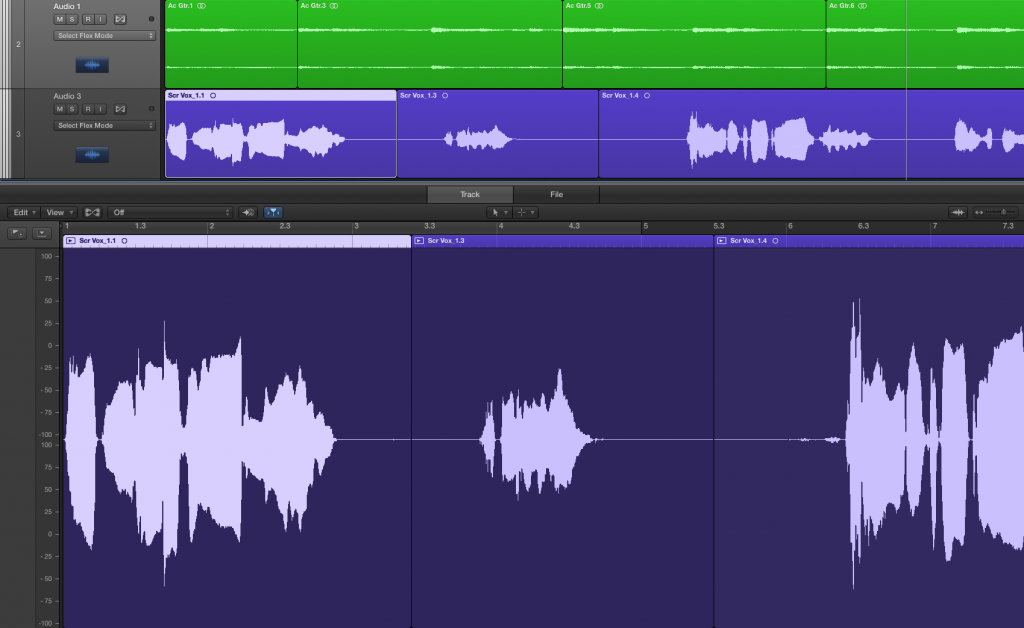
Task: Open the editor's Edit menu
Action: click(24, 212)
